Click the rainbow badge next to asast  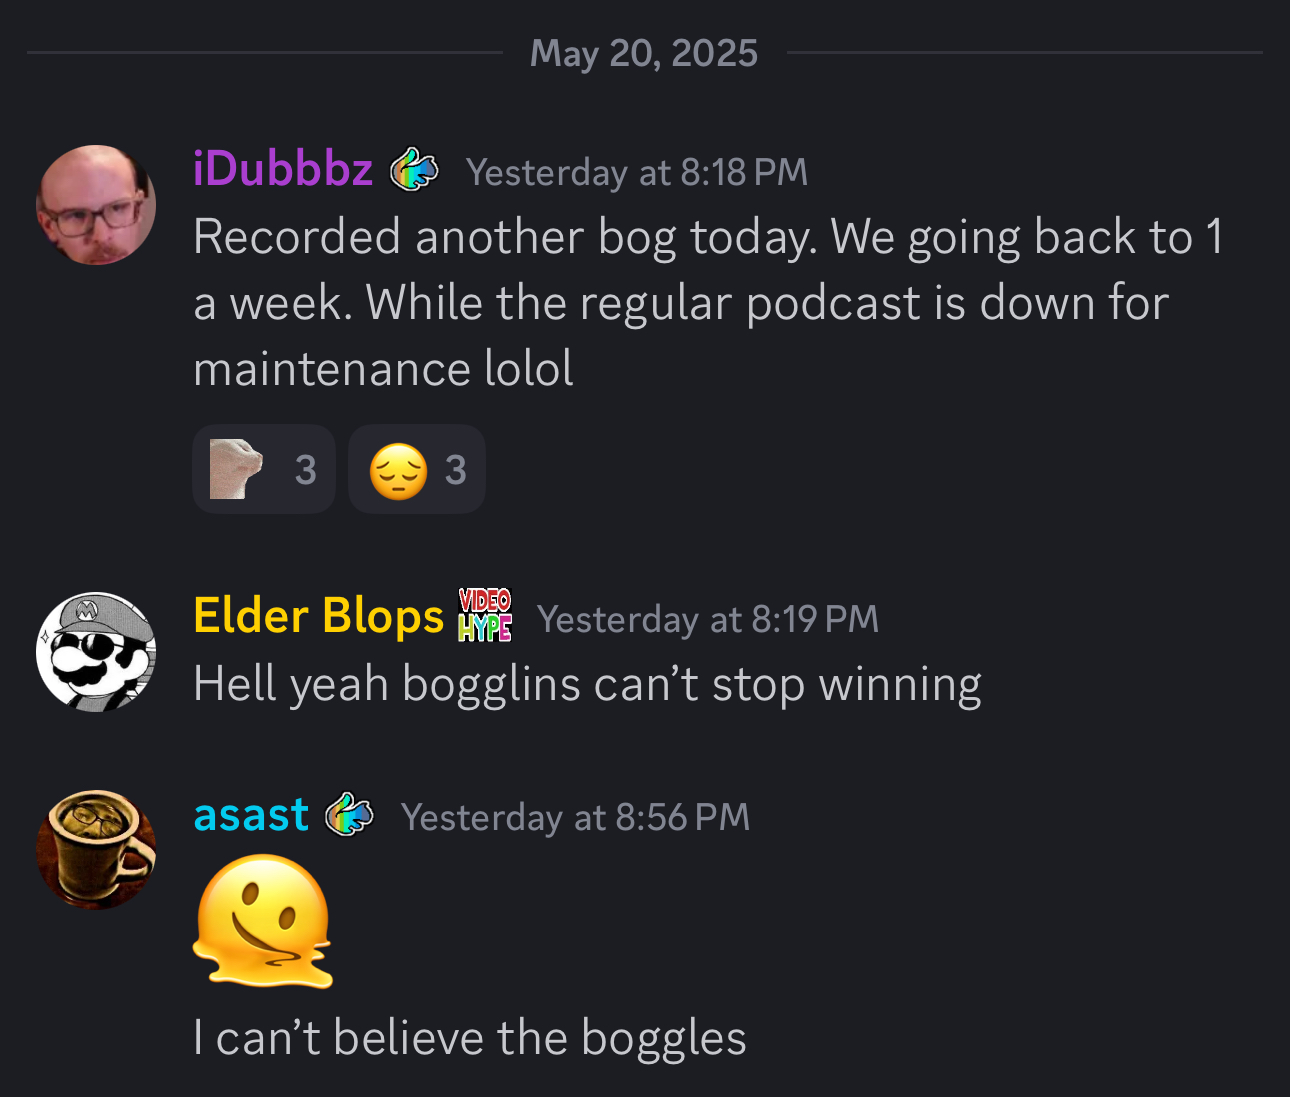pyautogui.click(x=349, y=814)
